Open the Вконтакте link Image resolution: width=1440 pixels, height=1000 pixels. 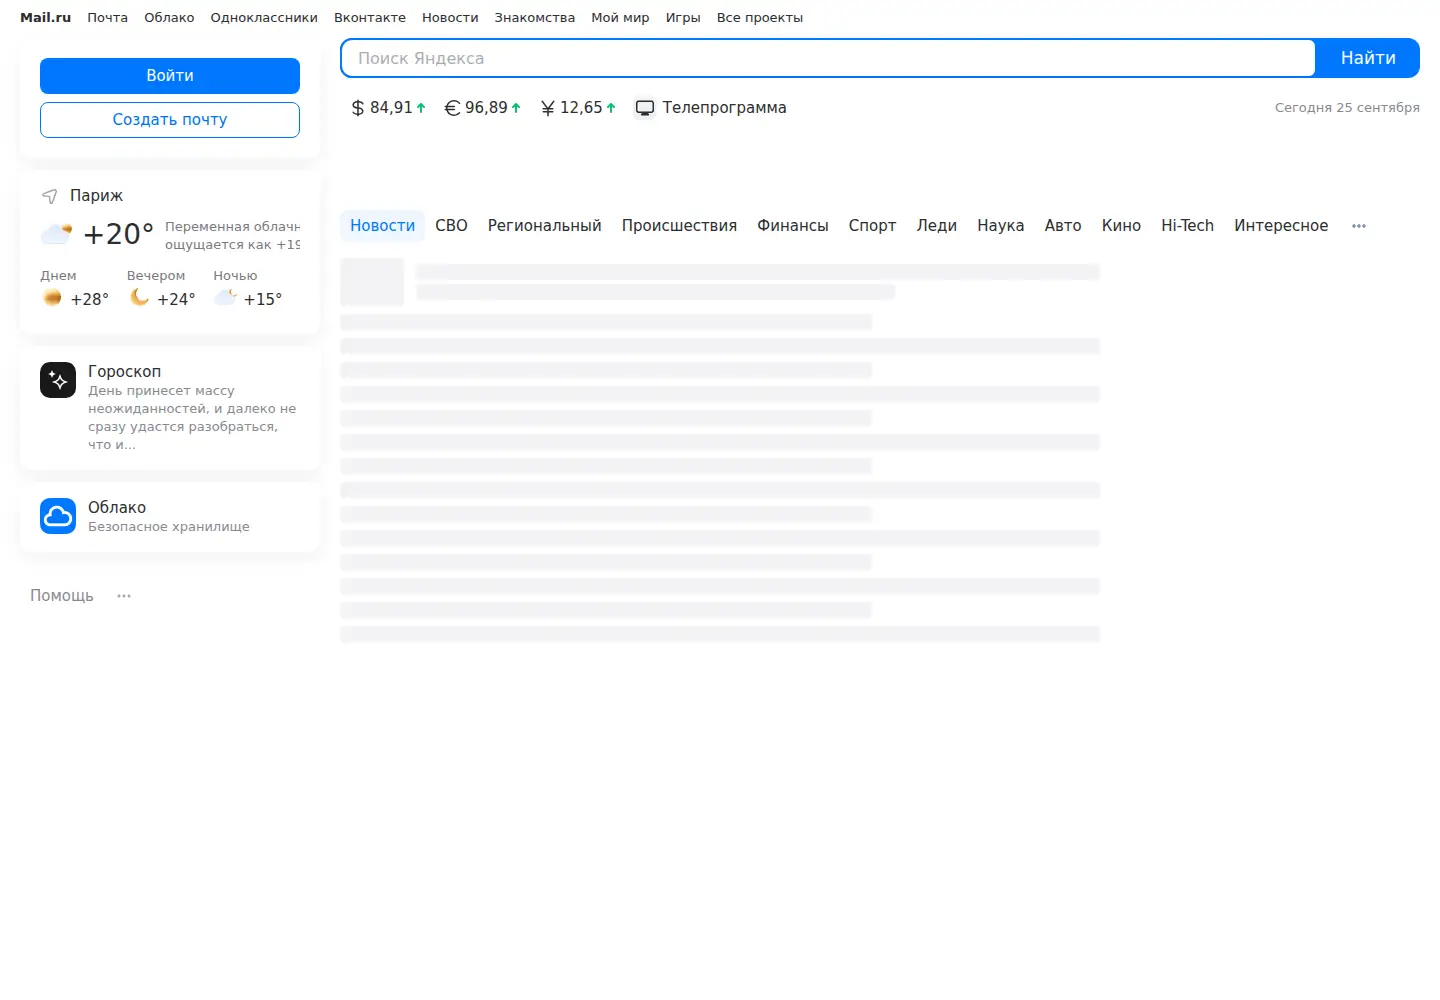click(x=370, y=18)
